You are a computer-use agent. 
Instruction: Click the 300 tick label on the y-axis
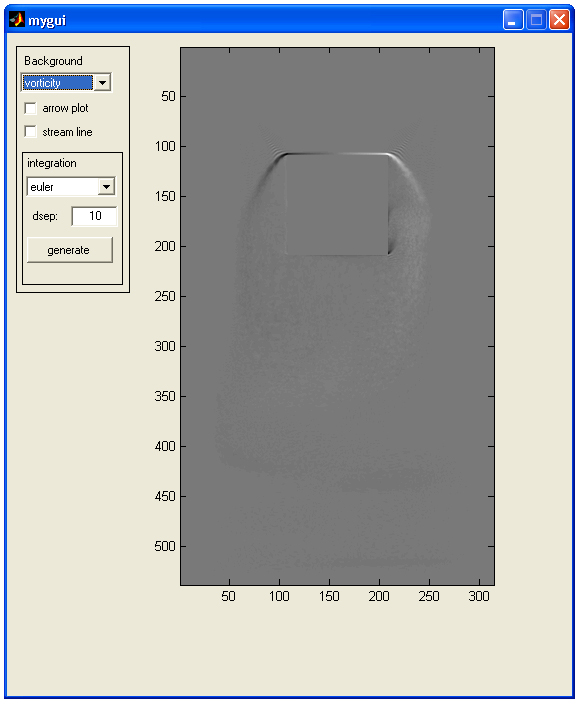[165, 346]
